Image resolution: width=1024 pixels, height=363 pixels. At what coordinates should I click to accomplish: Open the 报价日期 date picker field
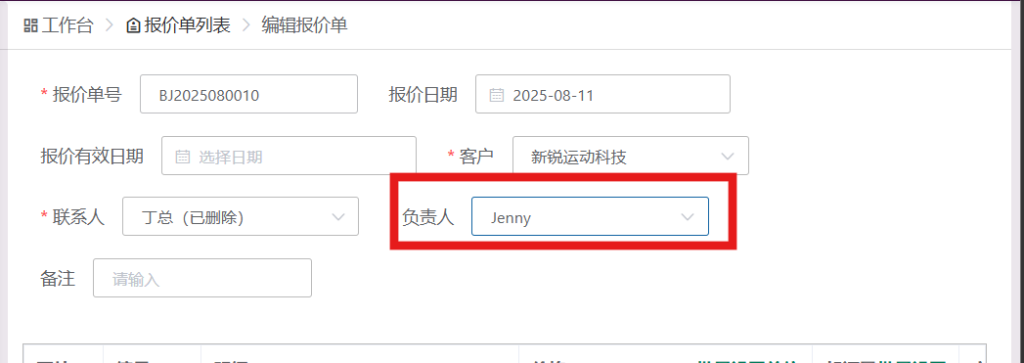click(x=603, y=94)
